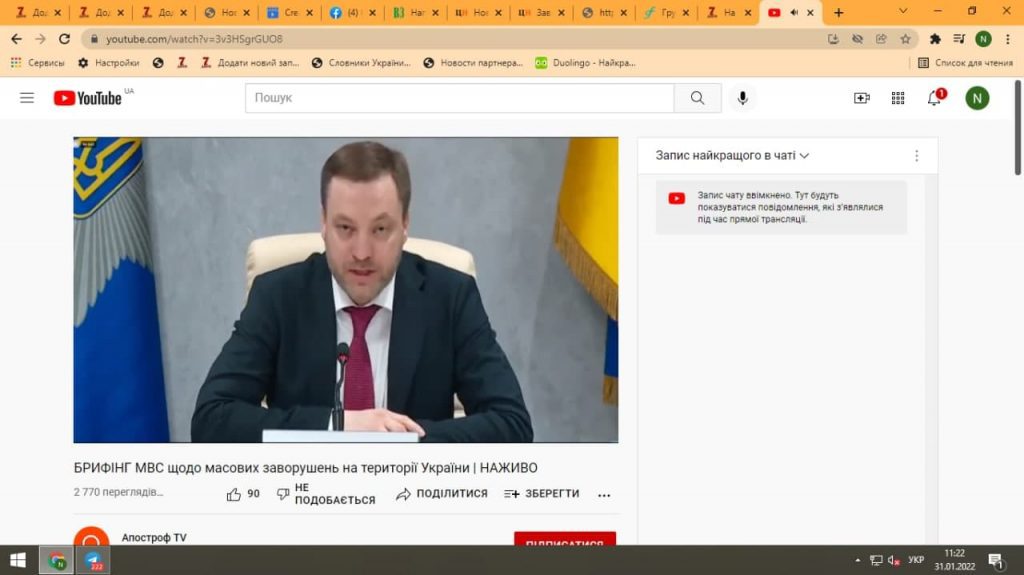1024x575 pixels.
Task: Click the 'ПОДІЛИТИСЯ' share button
Action: [x=442, y=494]
